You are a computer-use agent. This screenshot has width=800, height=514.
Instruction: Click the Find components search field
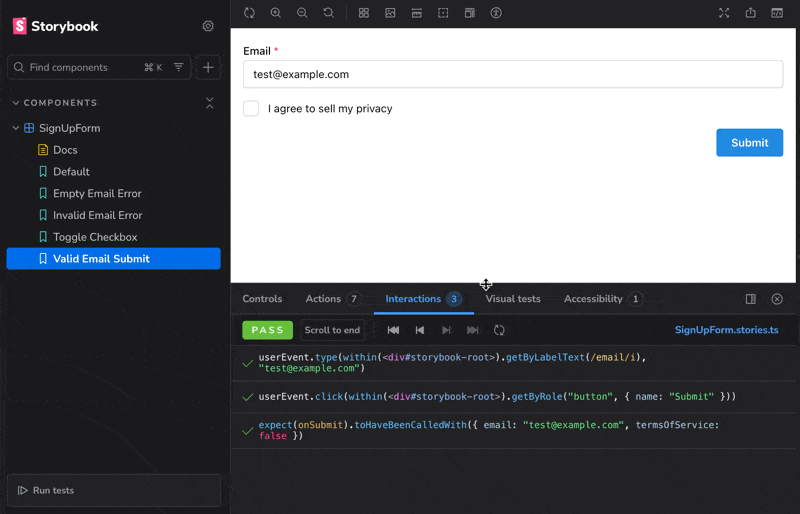click(x=99, y=67)
